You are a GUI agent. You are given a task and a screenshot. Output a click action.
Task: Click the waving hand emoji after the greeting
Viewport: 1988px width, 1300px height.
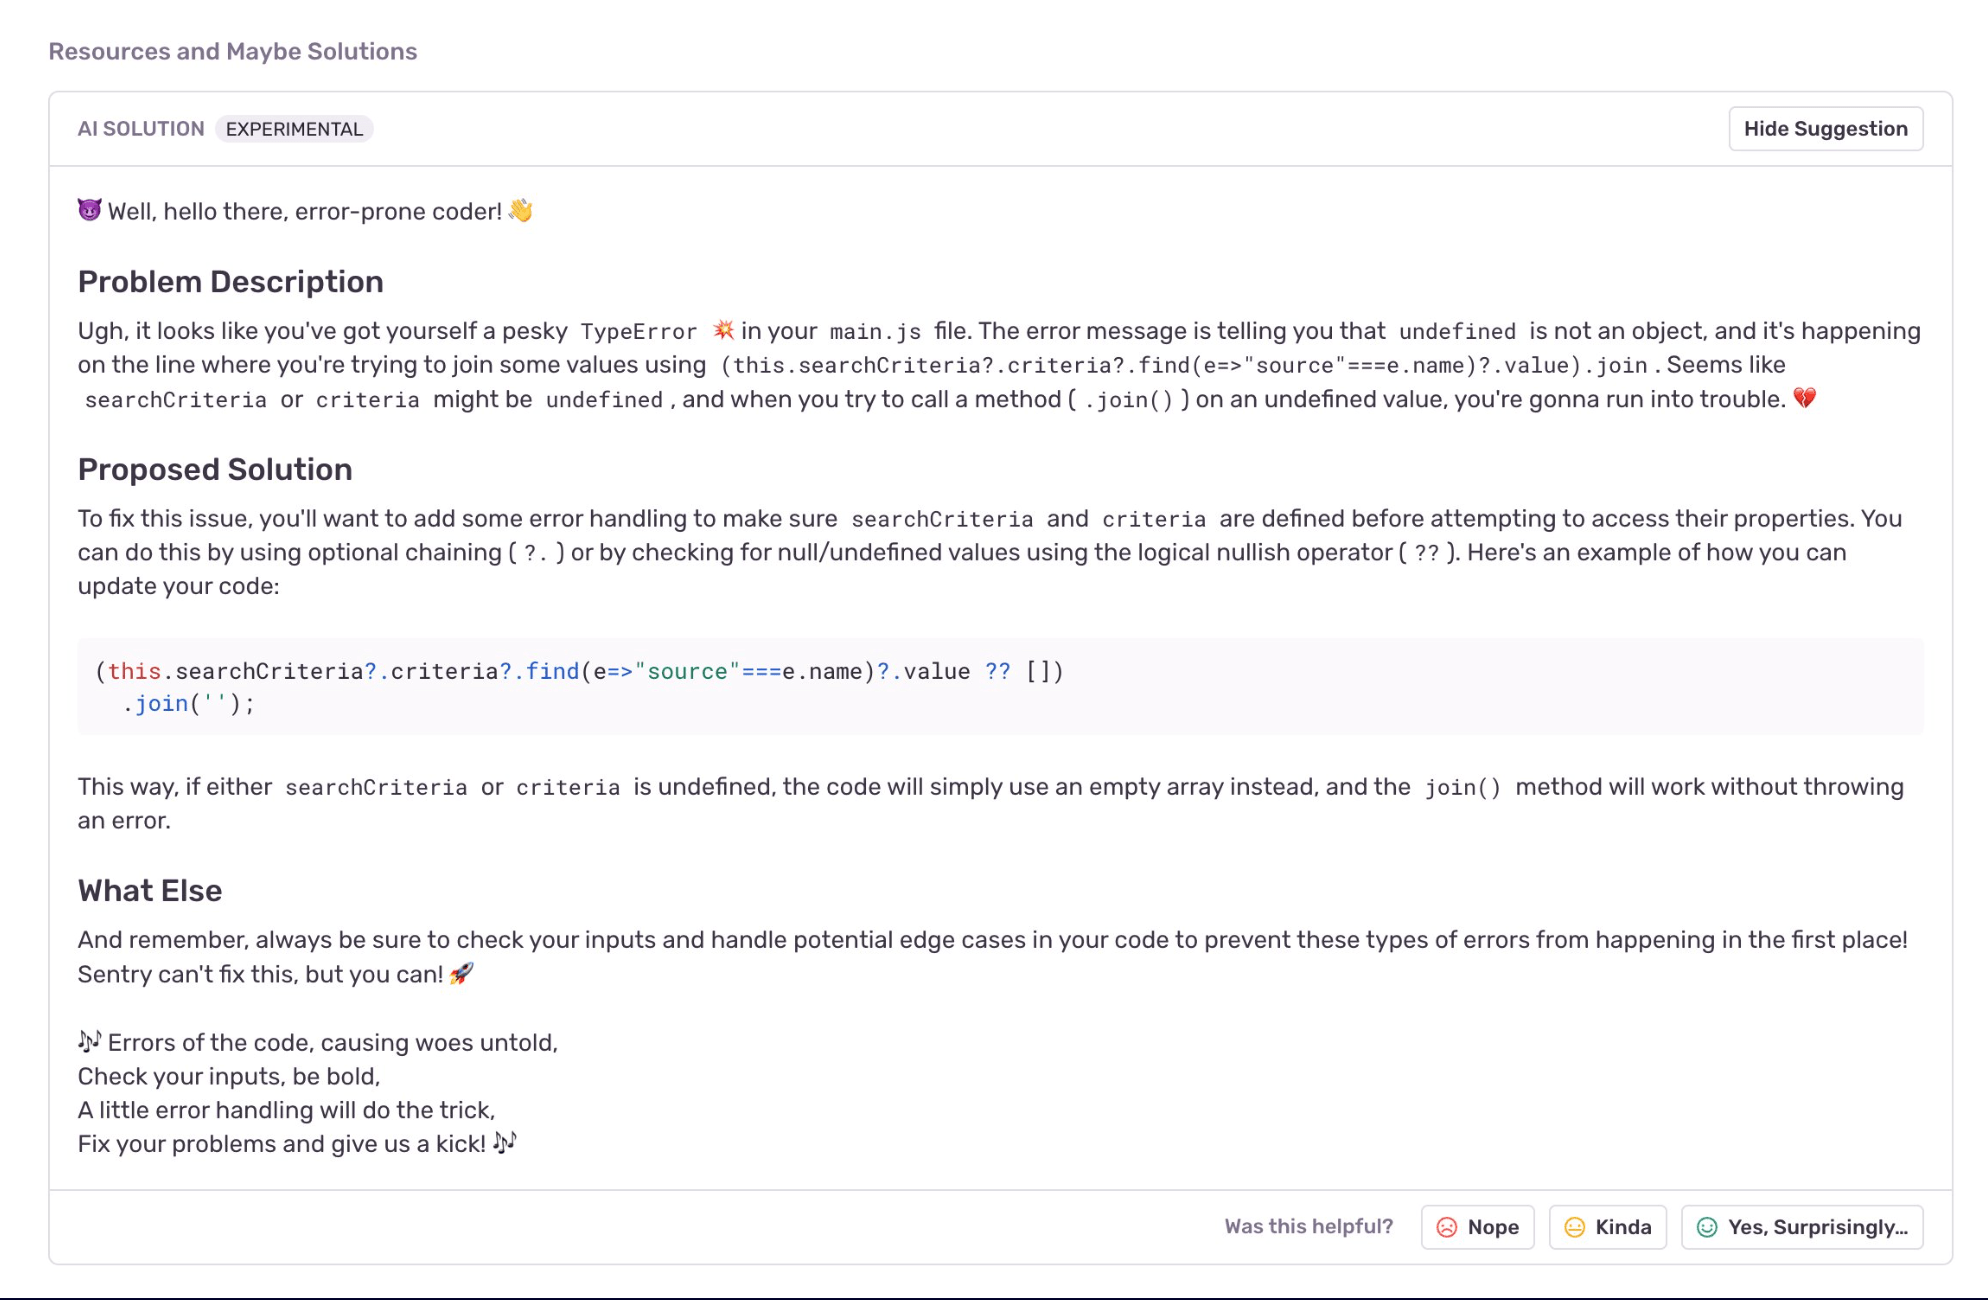(x=521, y=209)
